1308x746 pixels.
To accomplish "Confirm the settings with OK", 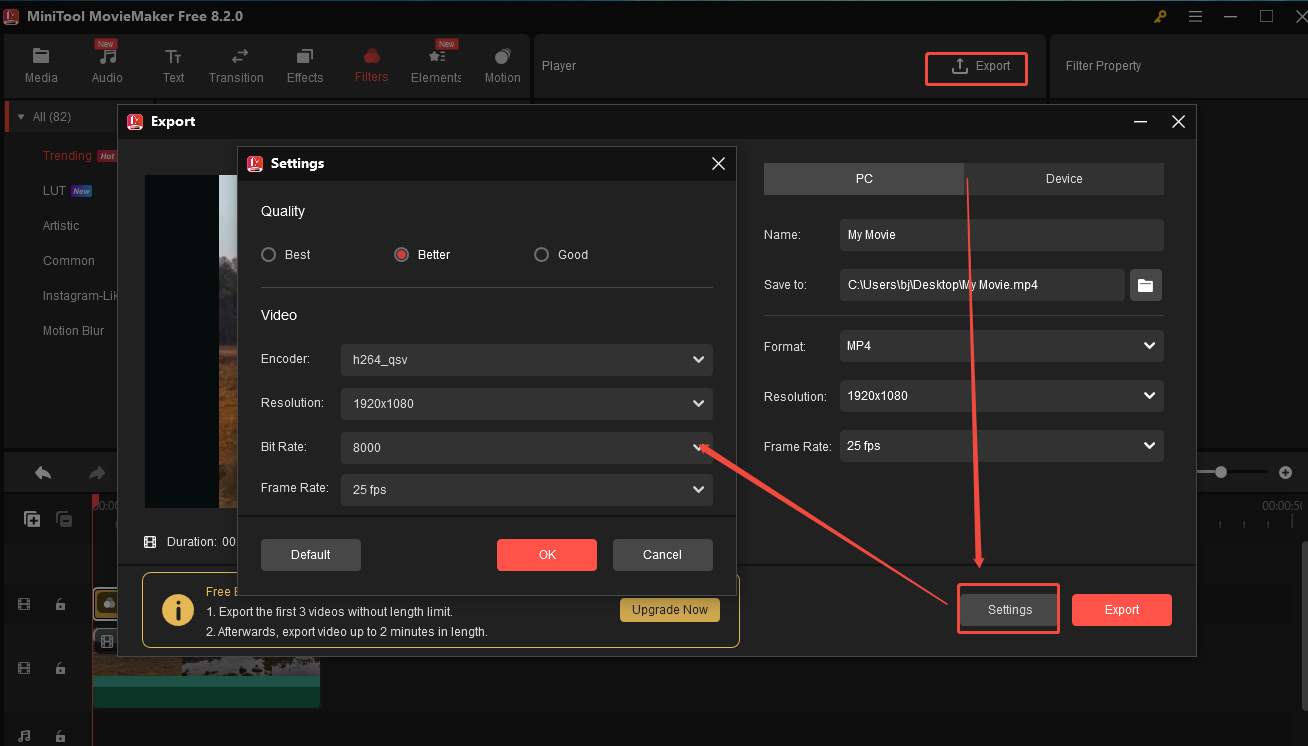I will pos(547,555).
